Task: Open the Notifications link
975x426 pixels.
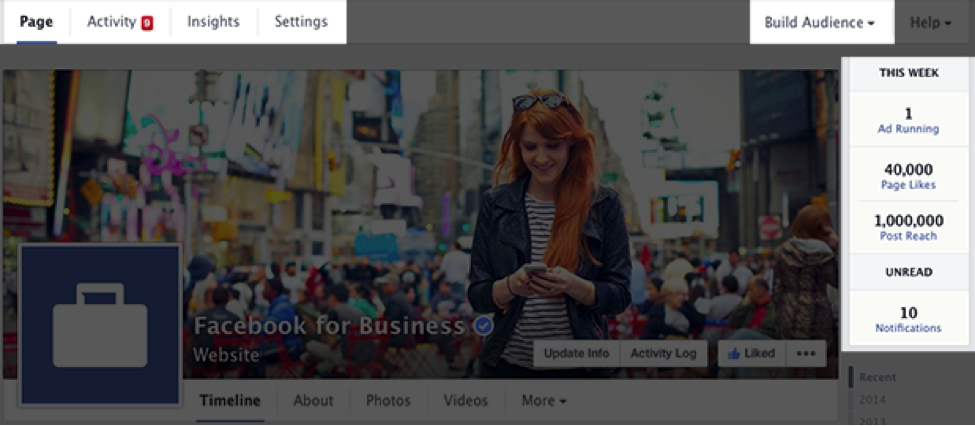Action: 908,328
